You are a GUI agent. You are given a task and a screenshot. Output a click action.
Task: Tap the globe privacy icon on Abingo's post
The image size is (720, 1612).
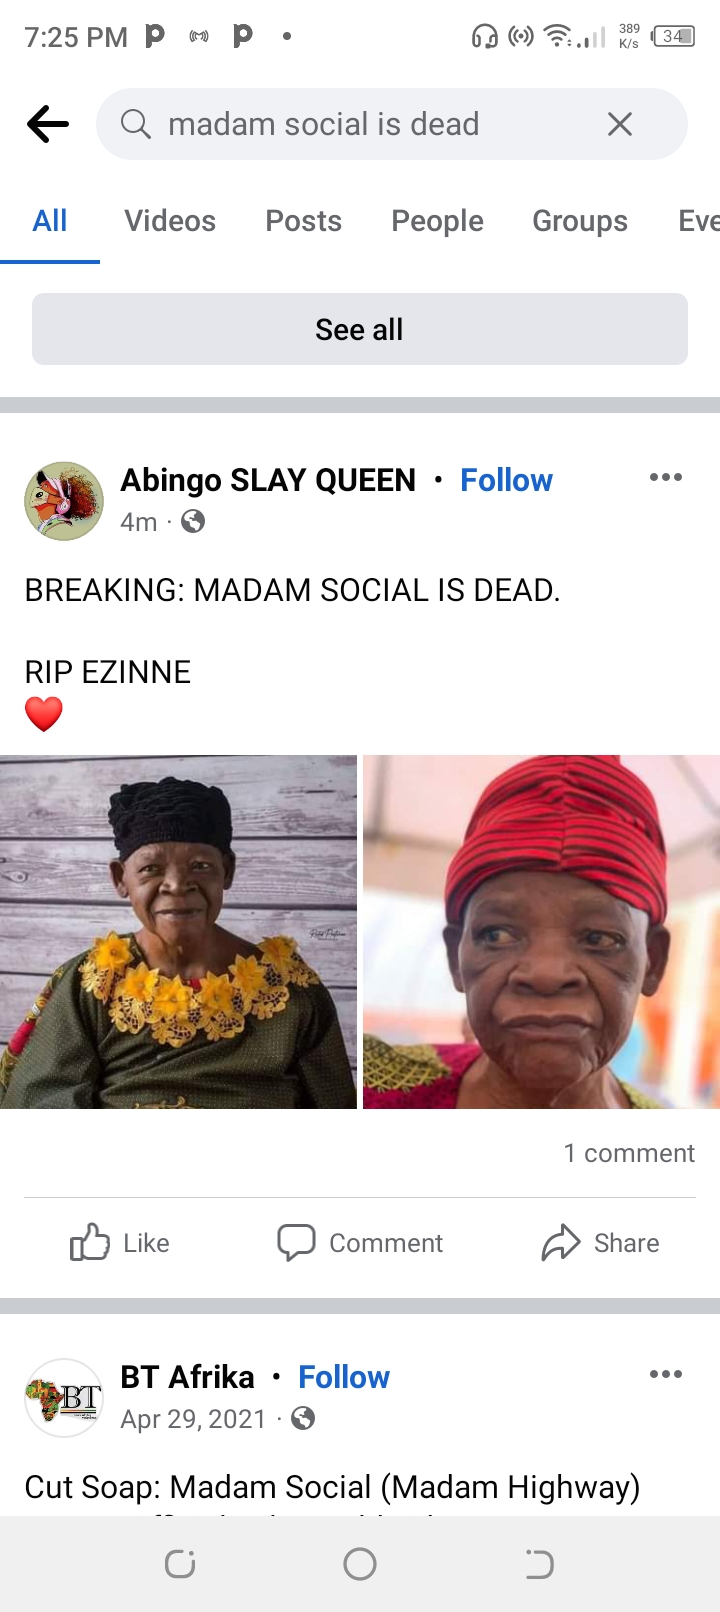coord(191,521)
